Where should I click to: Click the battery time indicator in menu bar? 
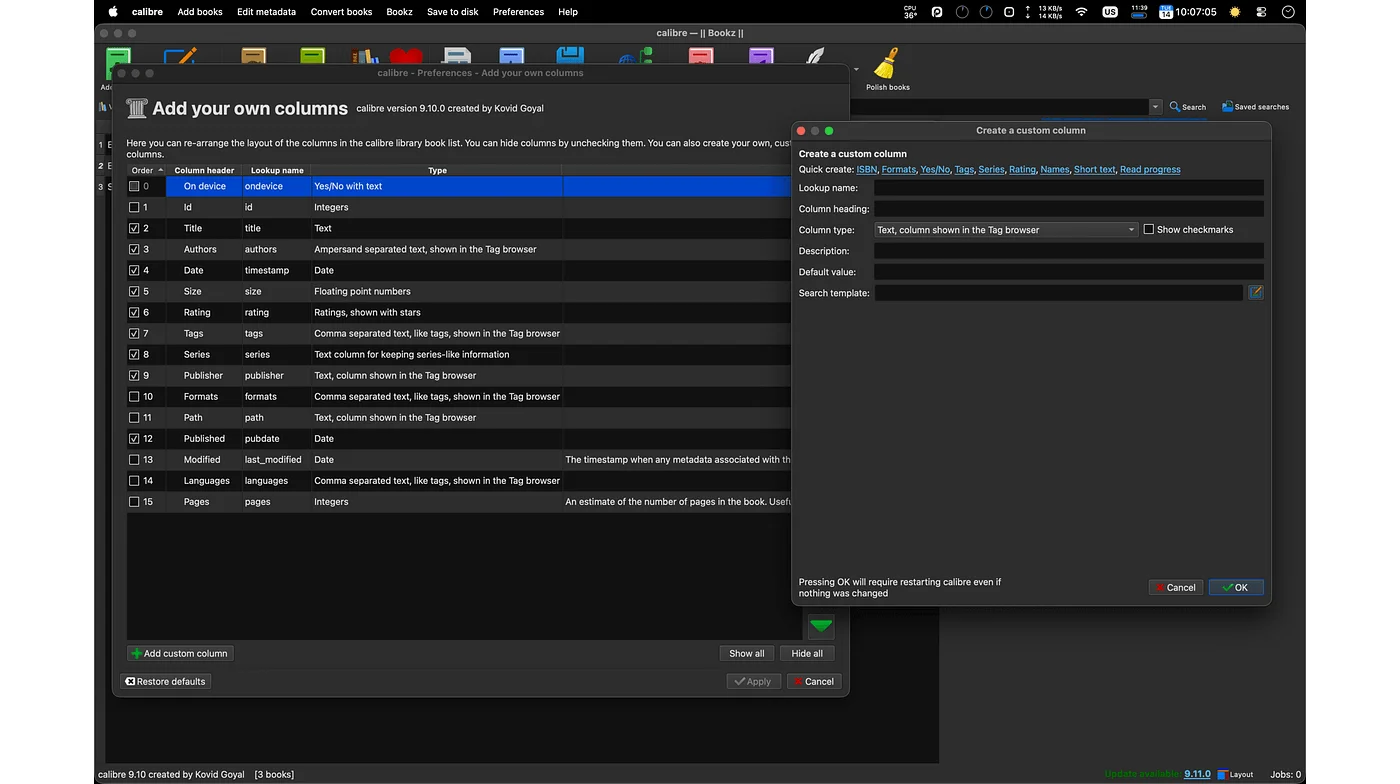[x=1139, y=12]
